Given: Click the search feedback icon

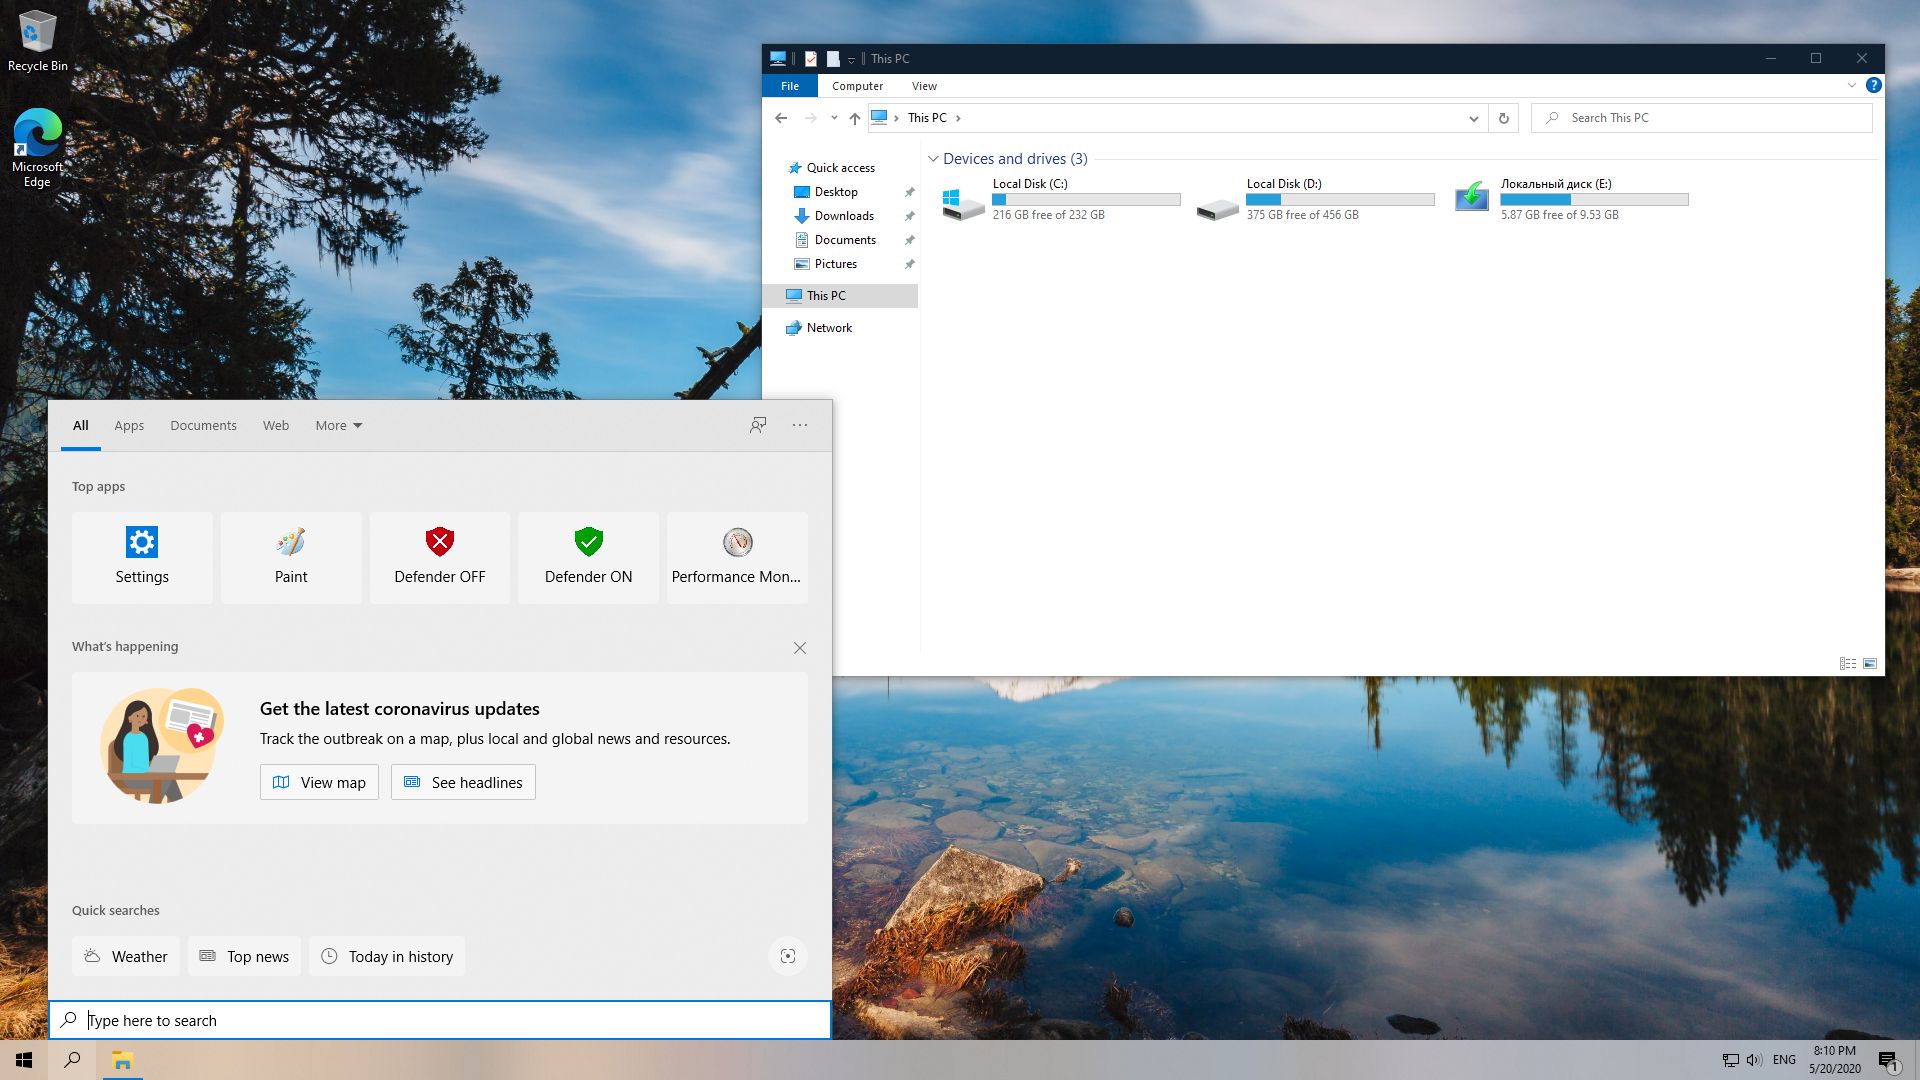Looking at the screenshot, I should tap(758, 425).
